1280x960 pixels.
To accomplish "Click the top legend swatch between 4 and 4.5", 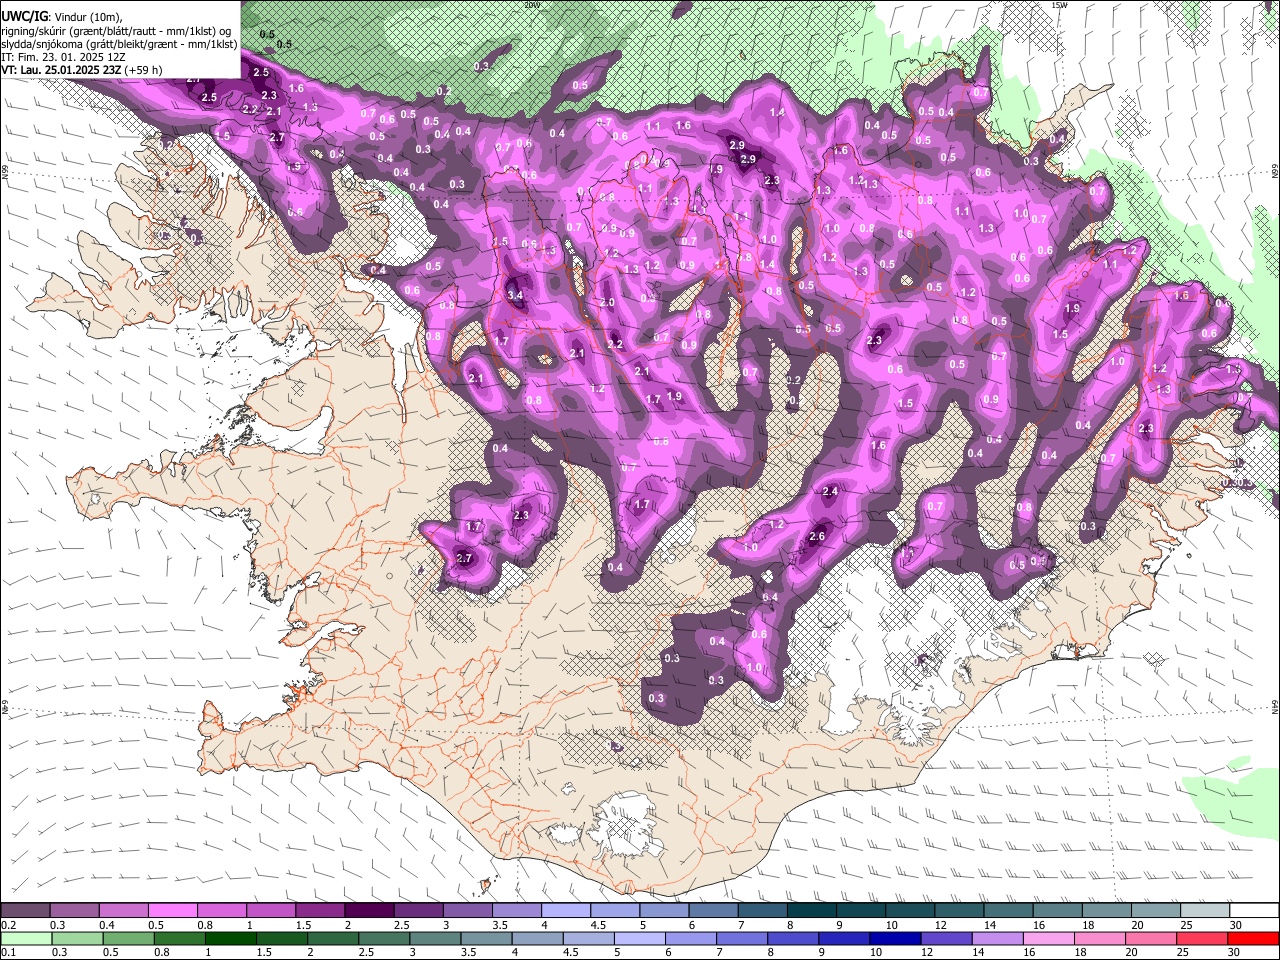I will [565, 911].
